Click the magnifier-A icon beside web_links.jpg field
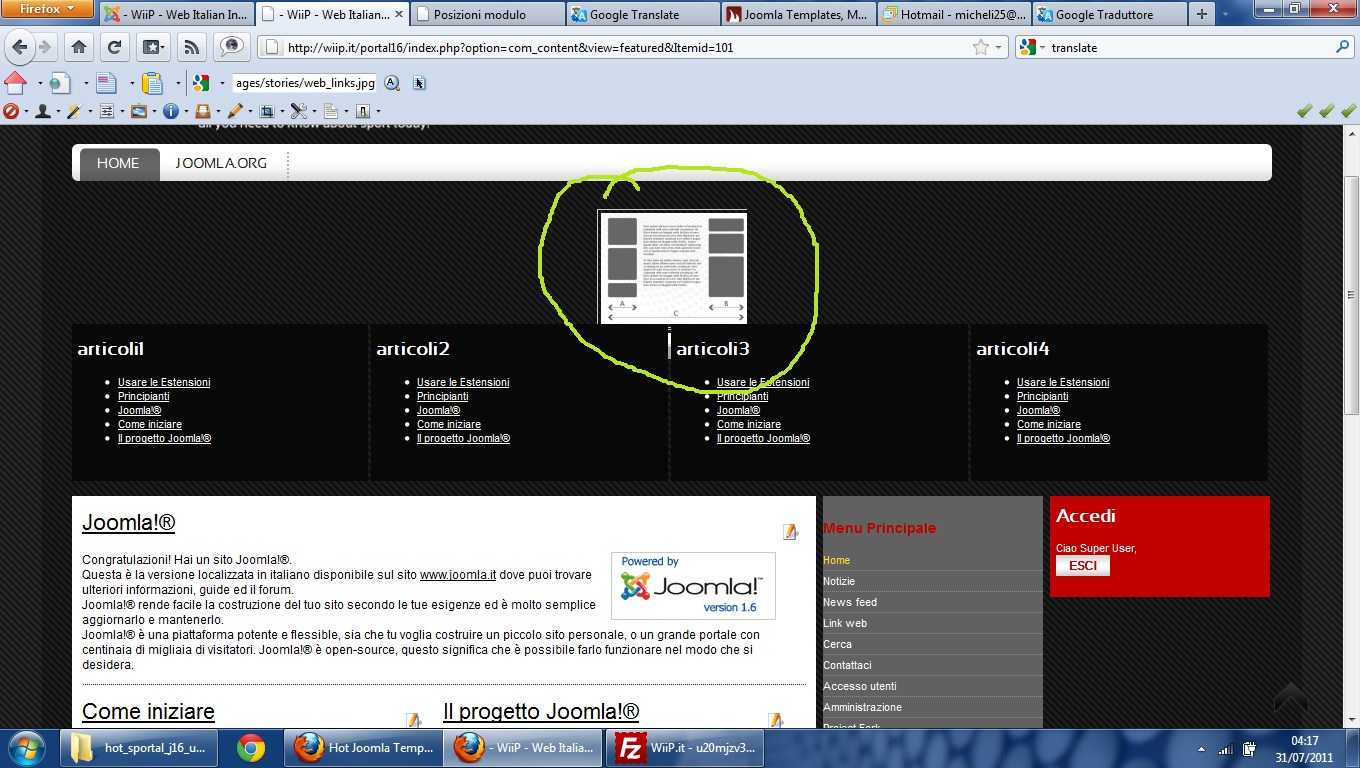 coord(392,83)
